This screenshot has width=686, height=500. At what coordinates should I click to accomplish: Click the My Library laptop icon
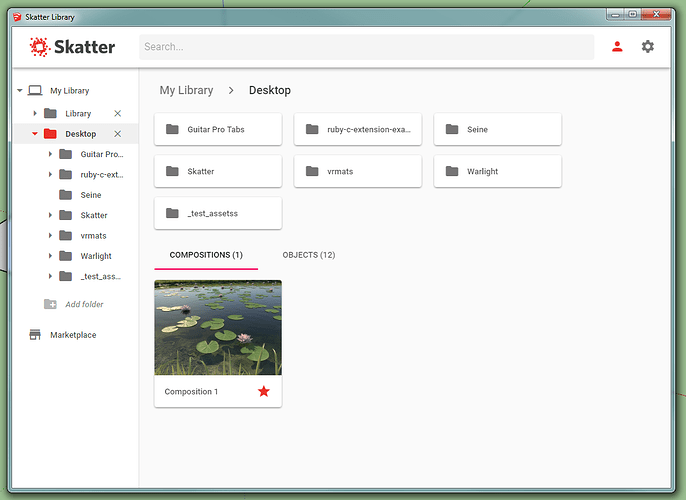click(35, 91)
